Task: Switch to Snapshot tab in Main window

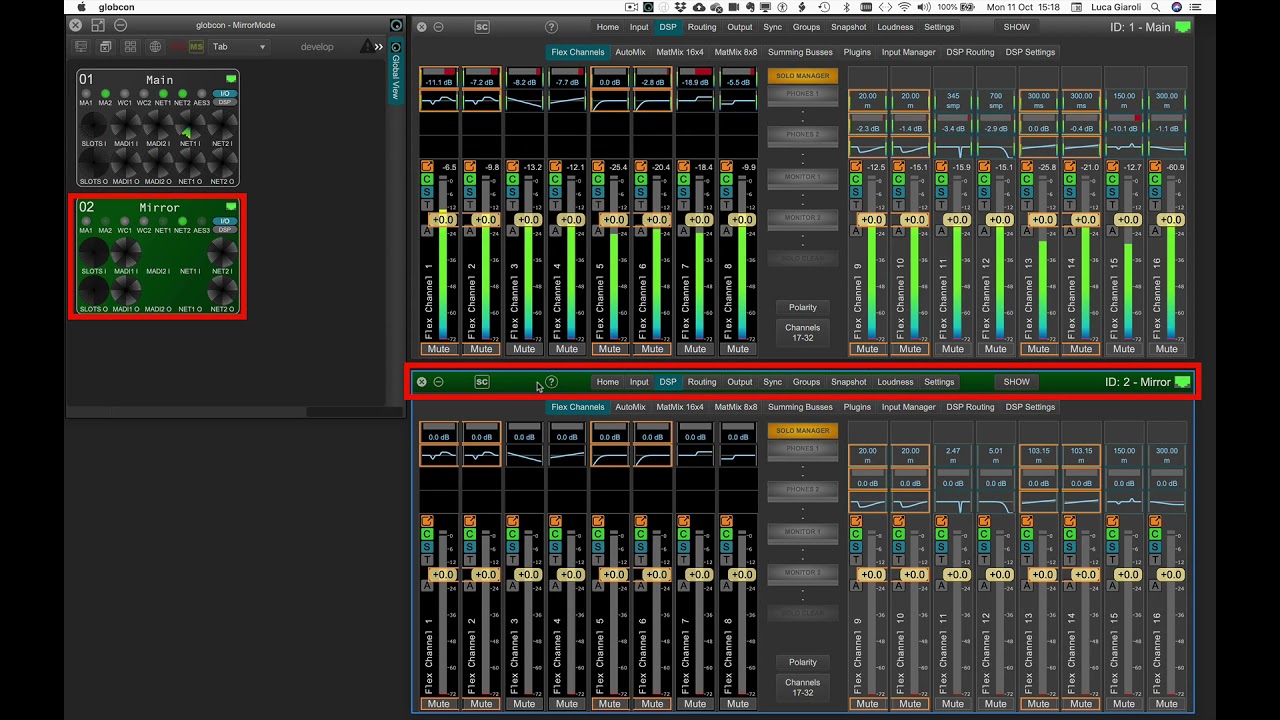Action: click(x=849, y=27)
